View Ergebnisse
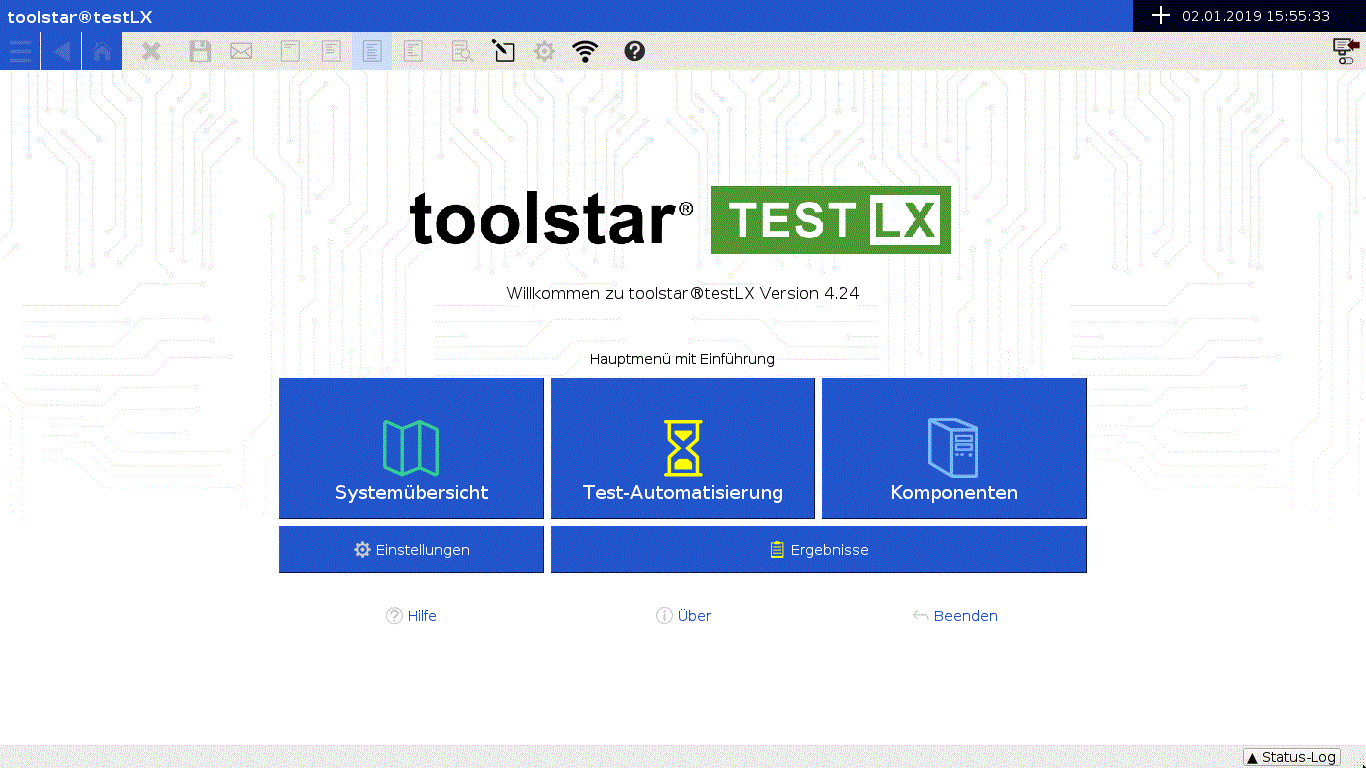Screen dimensions: 1366x768 tap(818, 549)
